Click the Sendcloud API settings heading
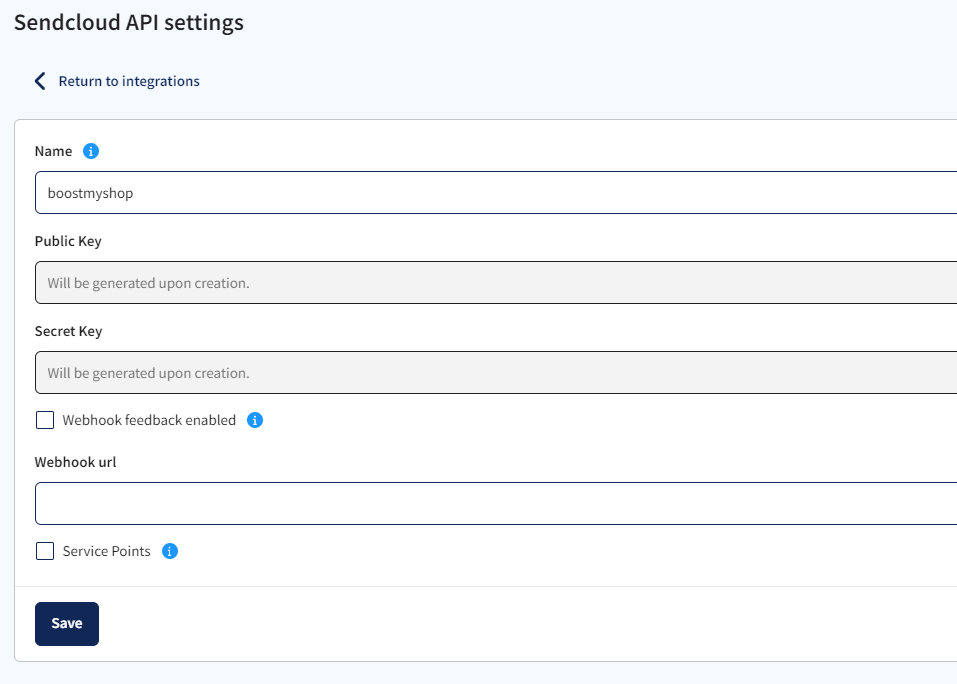 [129, 22]
